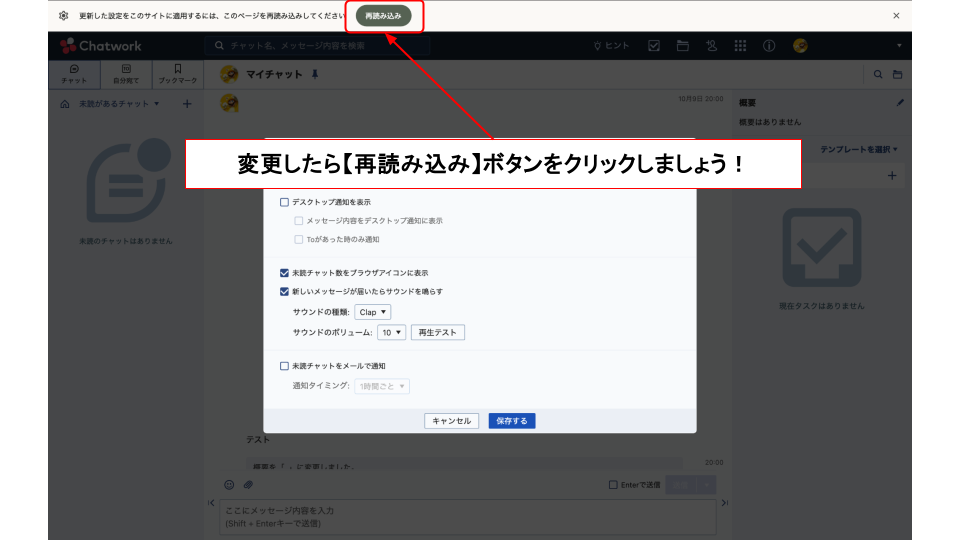Switch to the ブックマーク tab

click(x=177, y=73)
